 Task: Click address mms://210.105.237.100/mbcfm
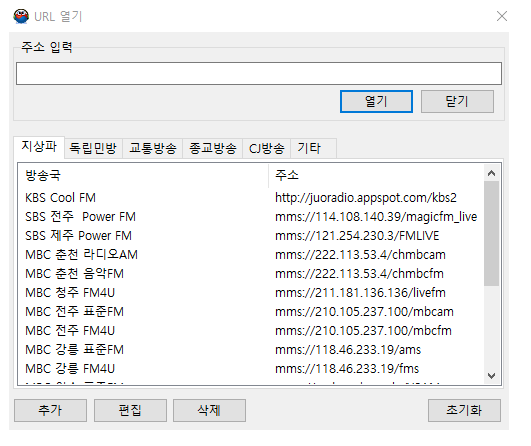pyautogui.click(x=363, y=331)
